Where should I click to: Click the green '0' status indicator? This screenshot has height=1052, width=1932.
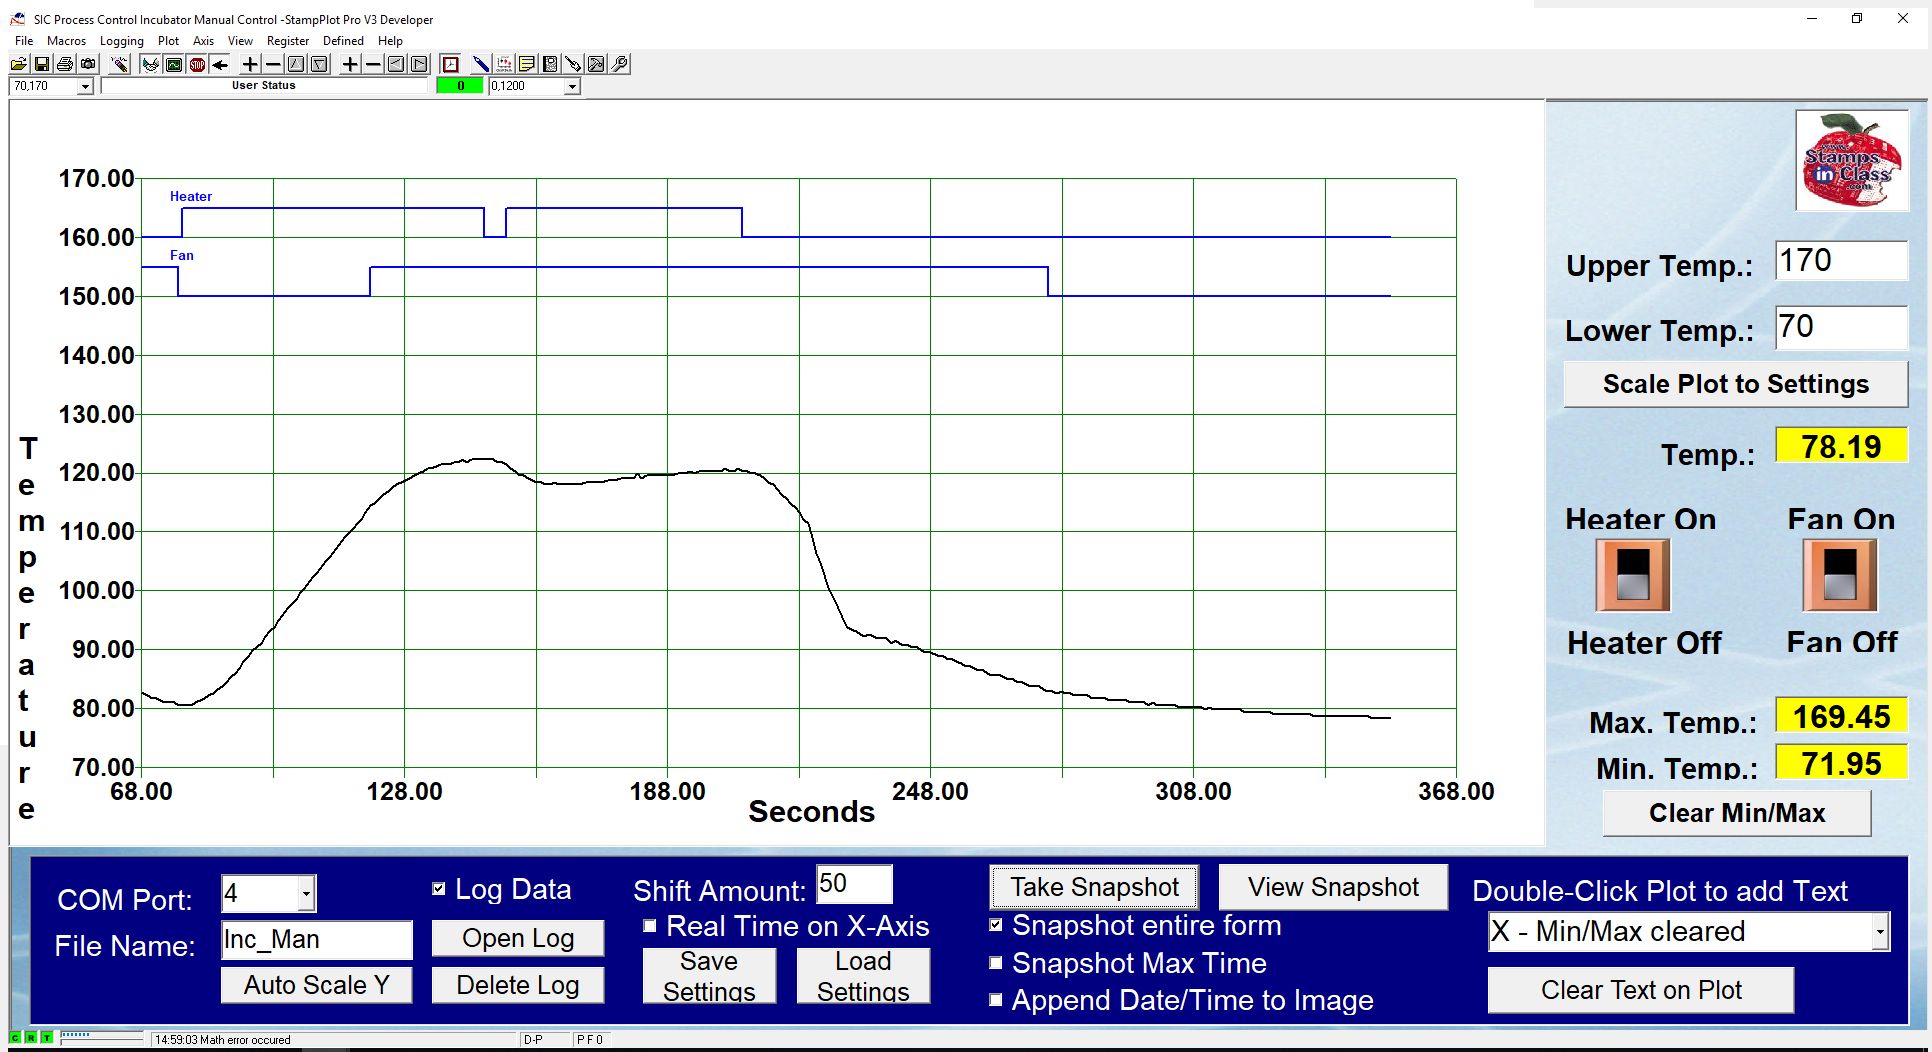pyautogui.click(x=460, y=86)
